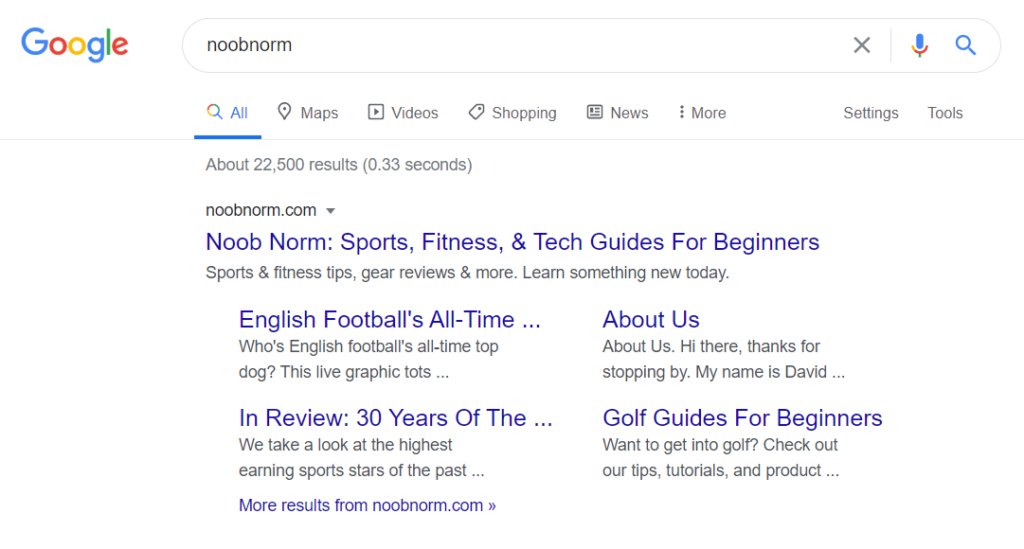Click the noobnorm.com URL text
The image size is (1024, 549).
point(261,210)
